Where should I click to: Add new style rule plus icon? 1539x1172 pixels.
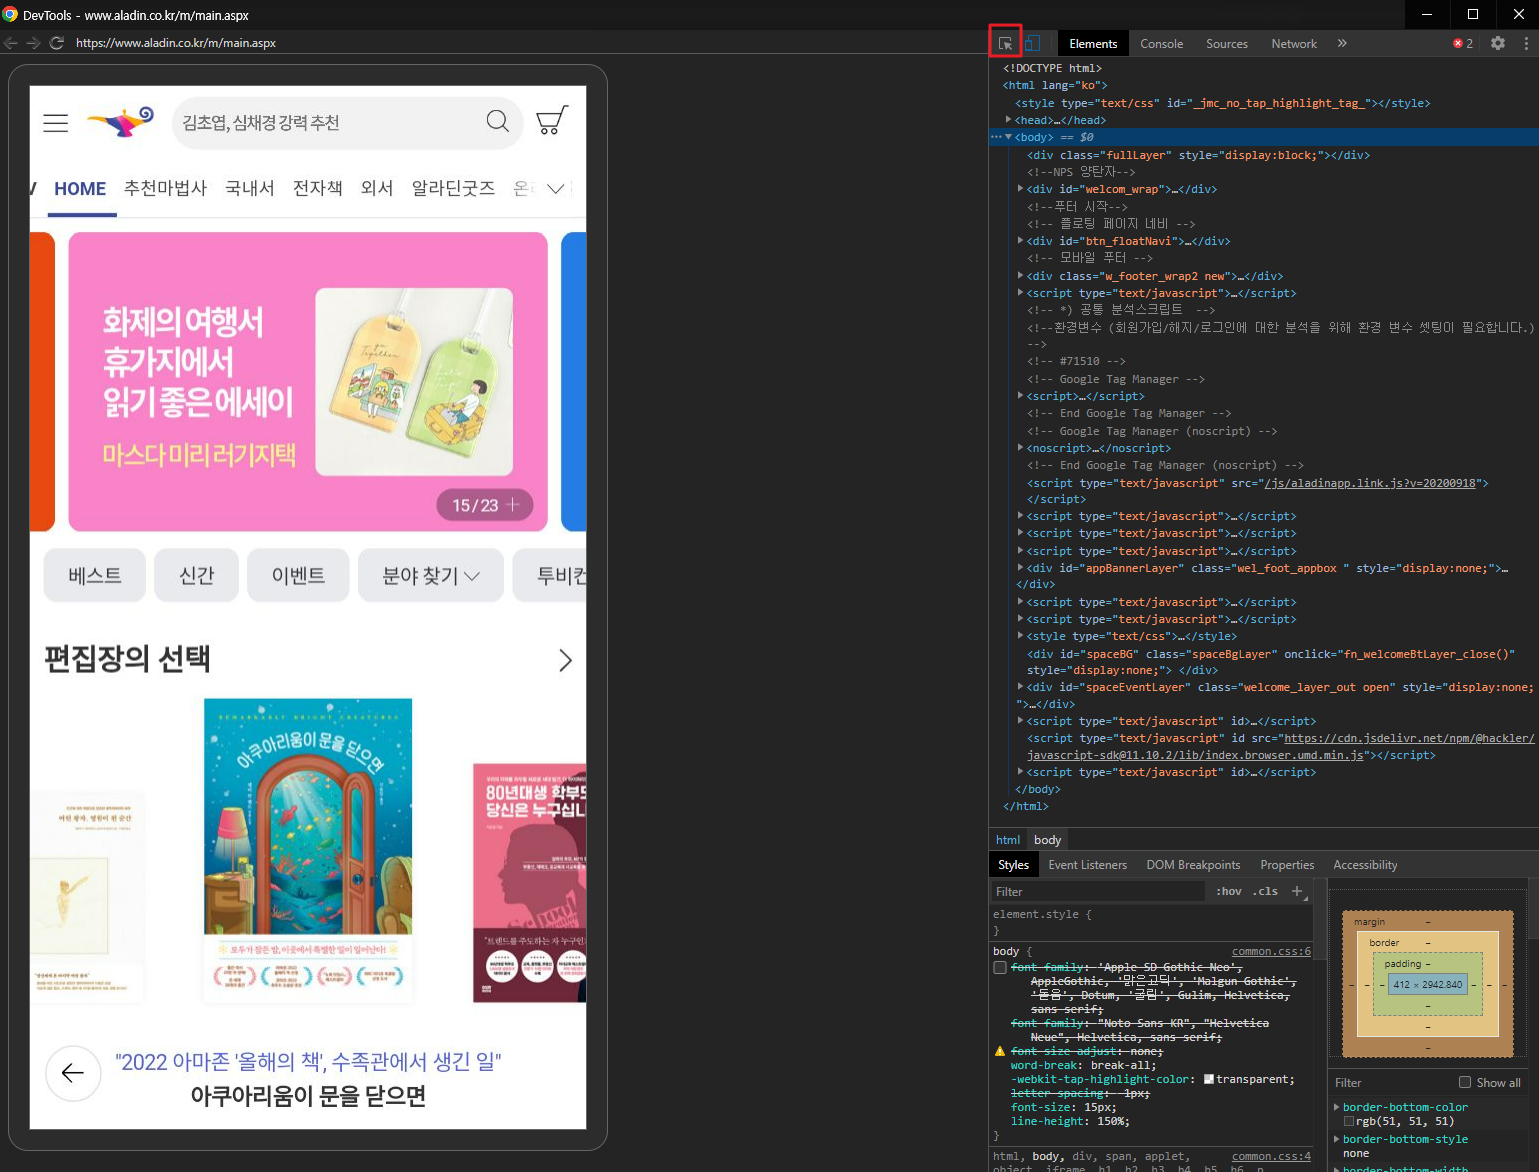tap(1297, 891)
